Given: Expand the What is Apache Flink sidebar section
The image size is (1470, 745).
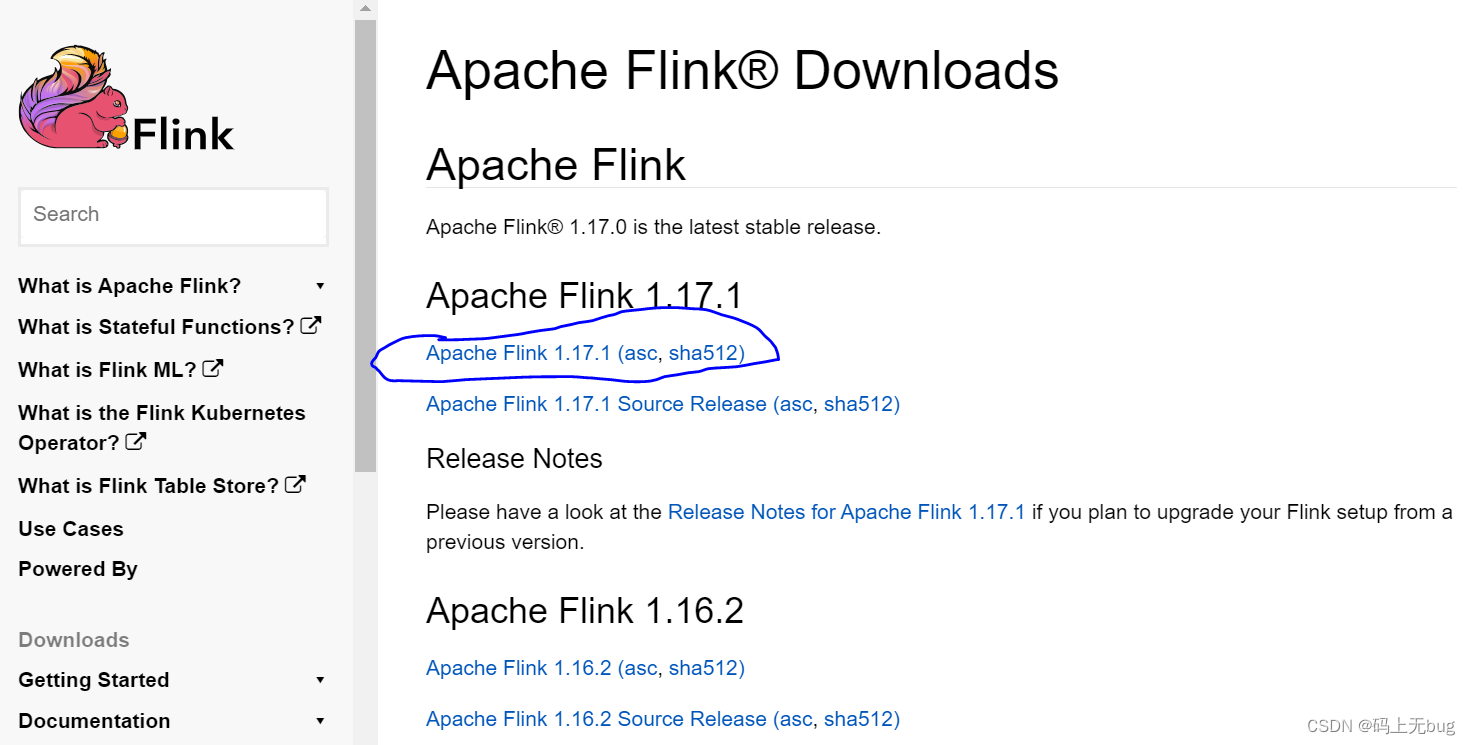Looking at the screenshot, I should (x=320, y=285).
